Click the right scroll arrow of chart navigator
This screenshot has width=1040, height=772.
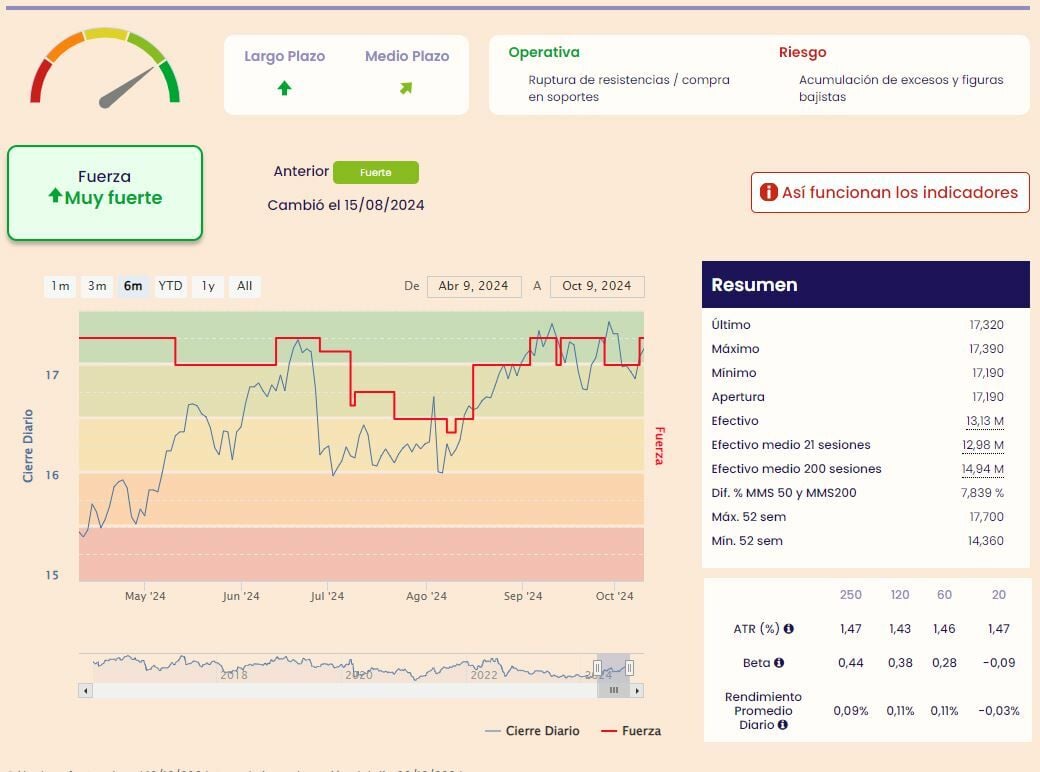637,690
